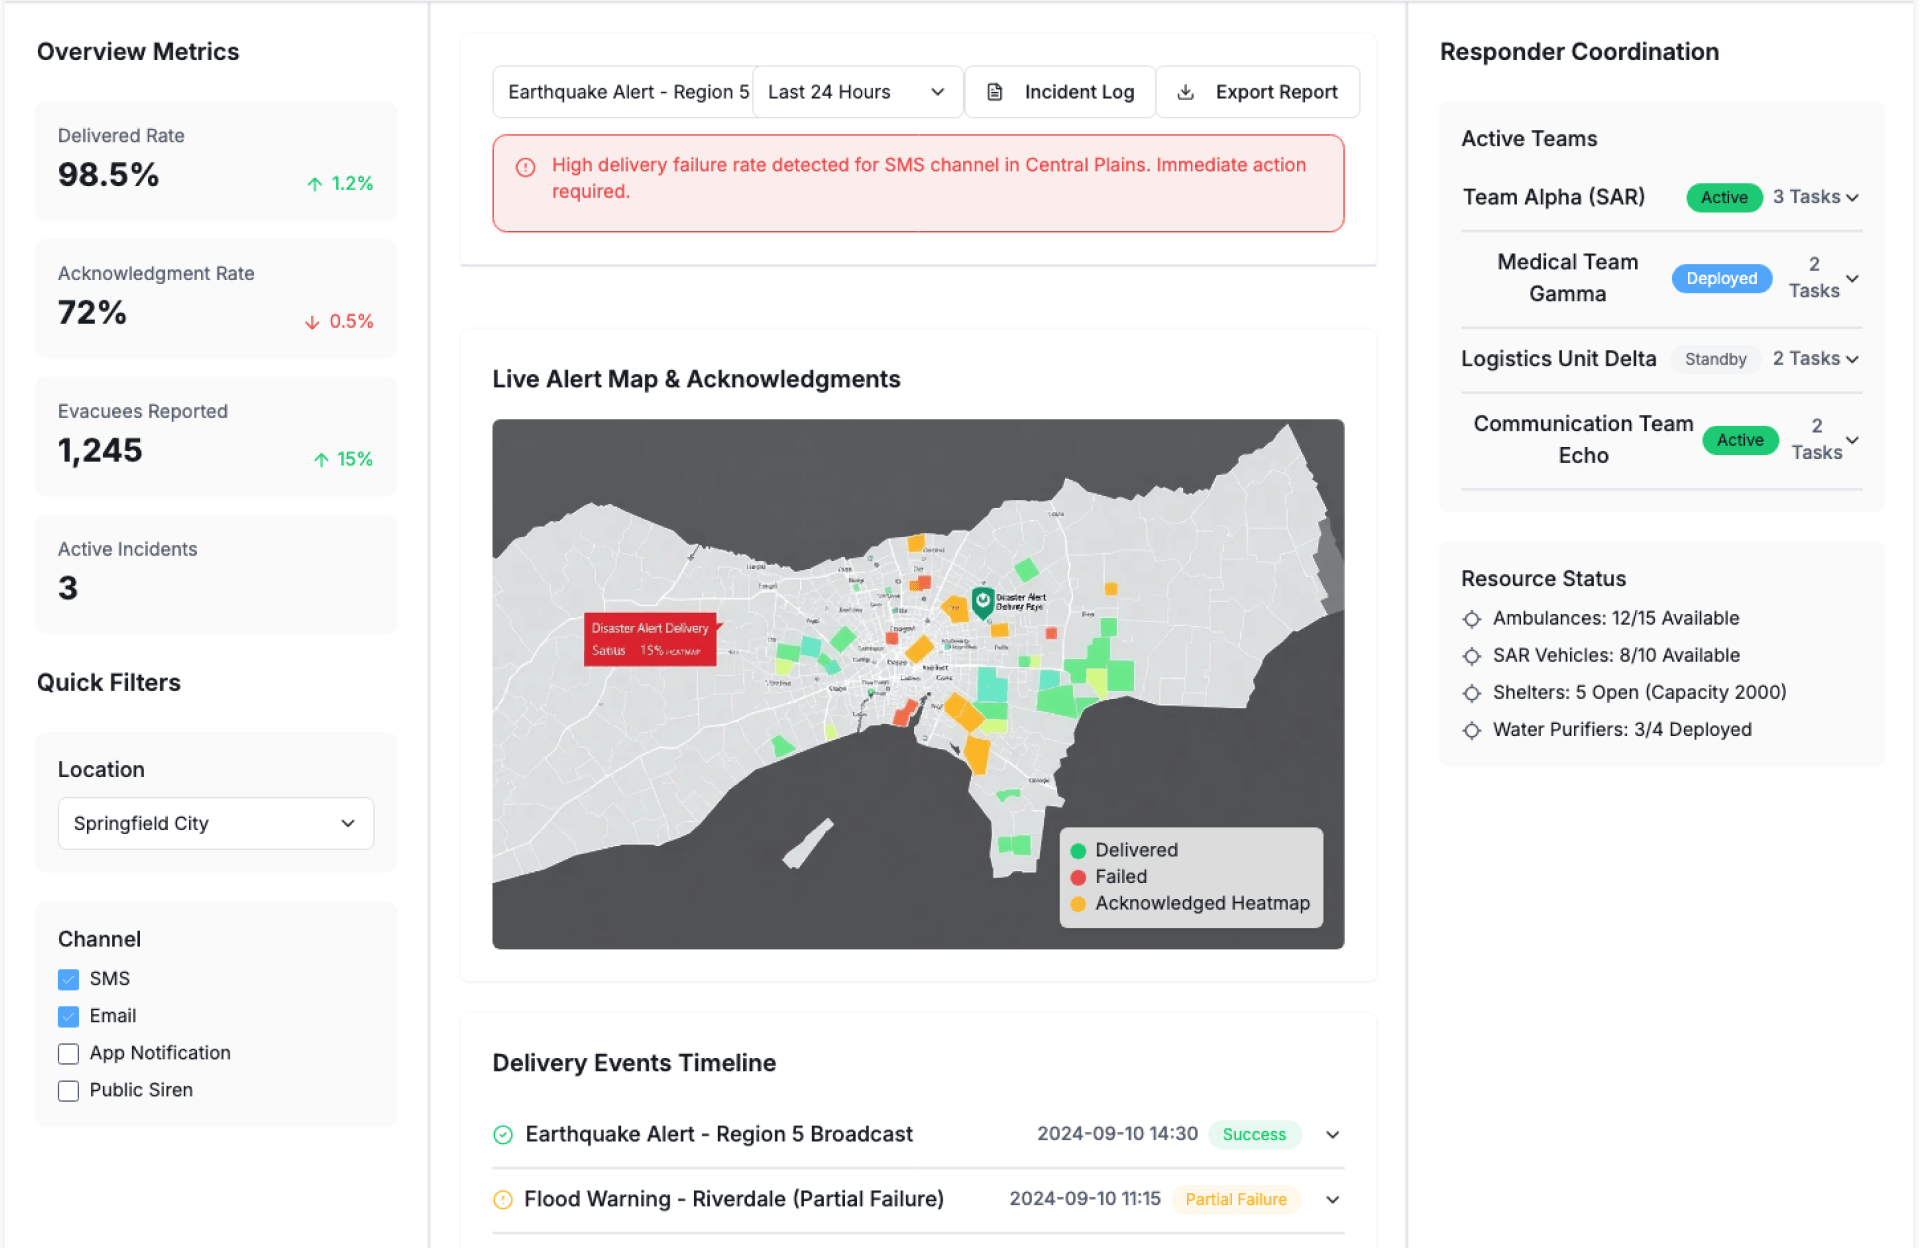This screenshot has width=1920, height=1248.
Task: Click the Failed red legend swatch
Action: click(1078, 877)
